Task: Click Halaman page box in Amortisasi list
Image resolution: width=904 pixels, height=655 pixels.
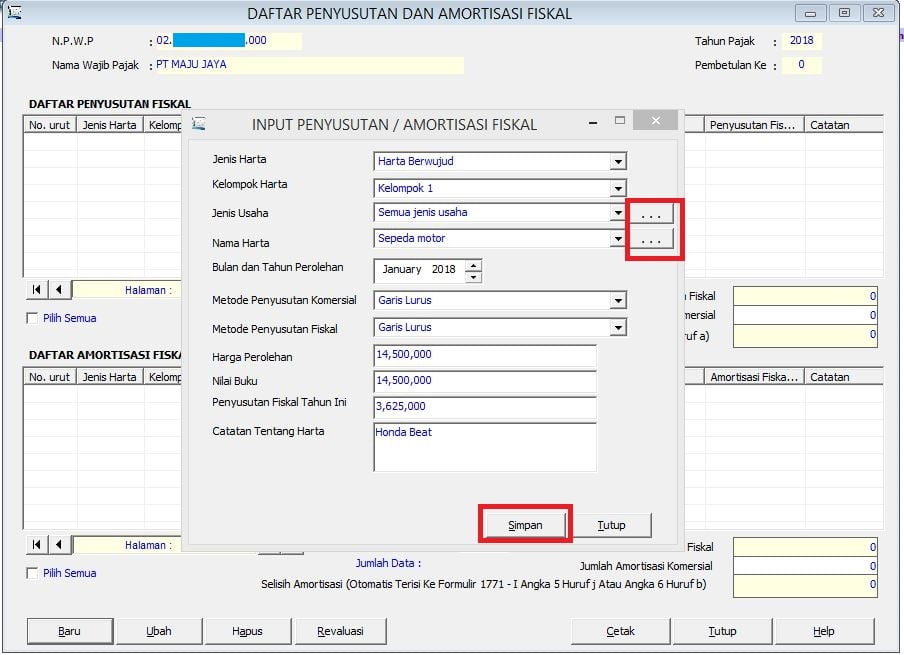Action: [x=127, y=545]
